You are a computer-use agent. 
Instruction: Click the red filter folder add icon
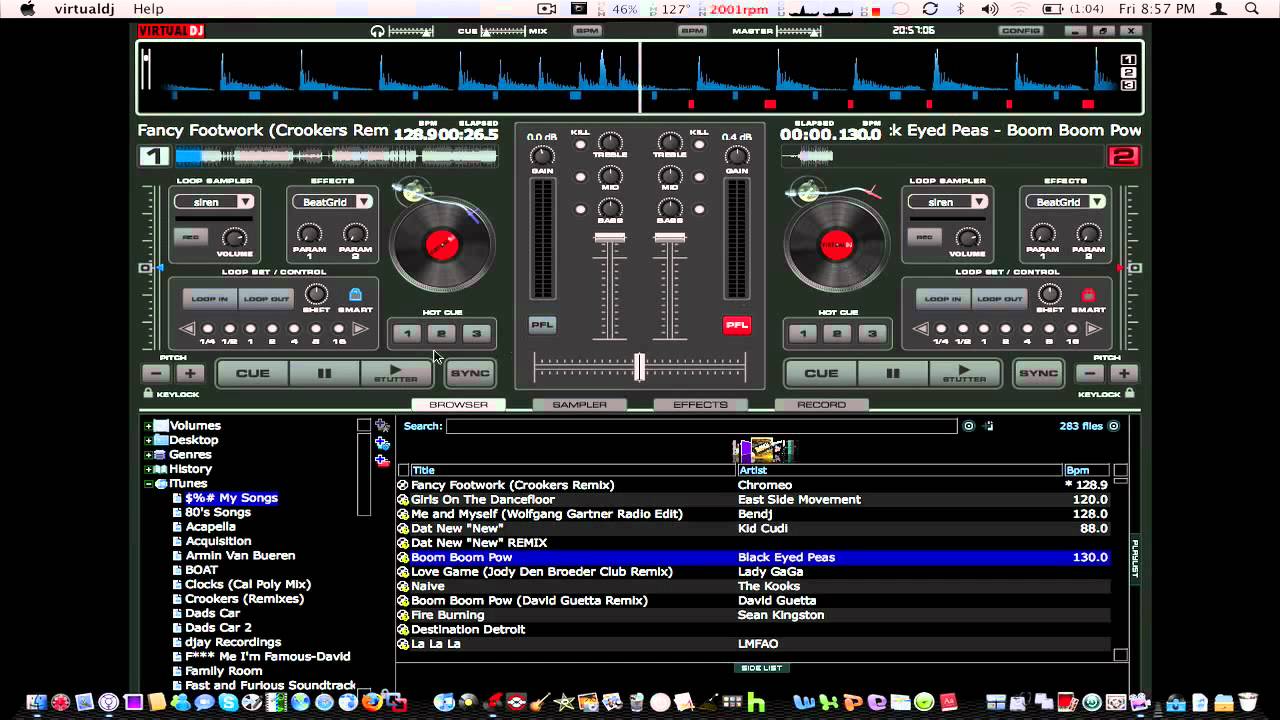(382, 460)
